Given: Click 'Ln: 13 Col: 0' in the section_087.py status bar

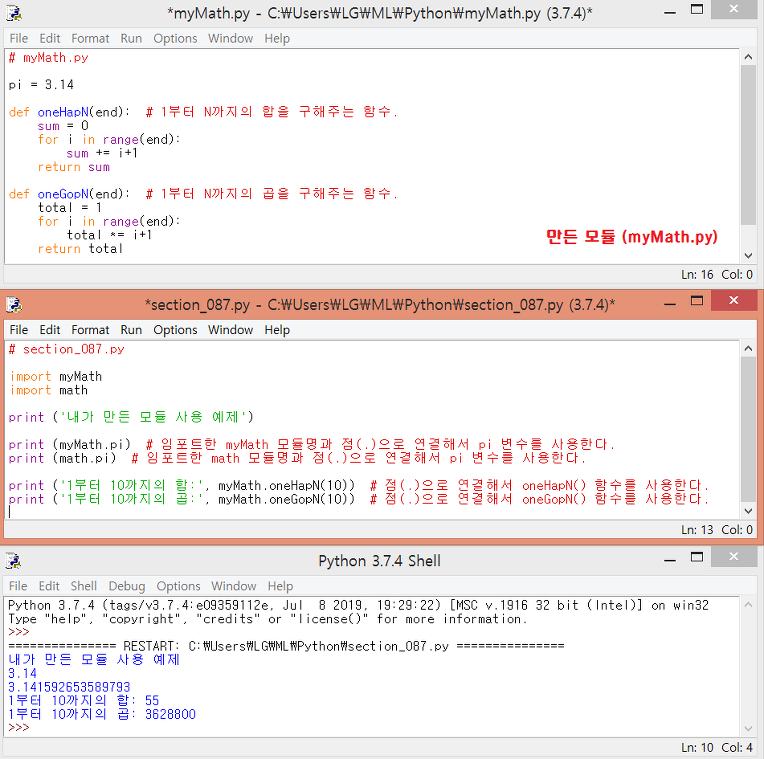Looking at the screenshot, I should click(717, 530).
